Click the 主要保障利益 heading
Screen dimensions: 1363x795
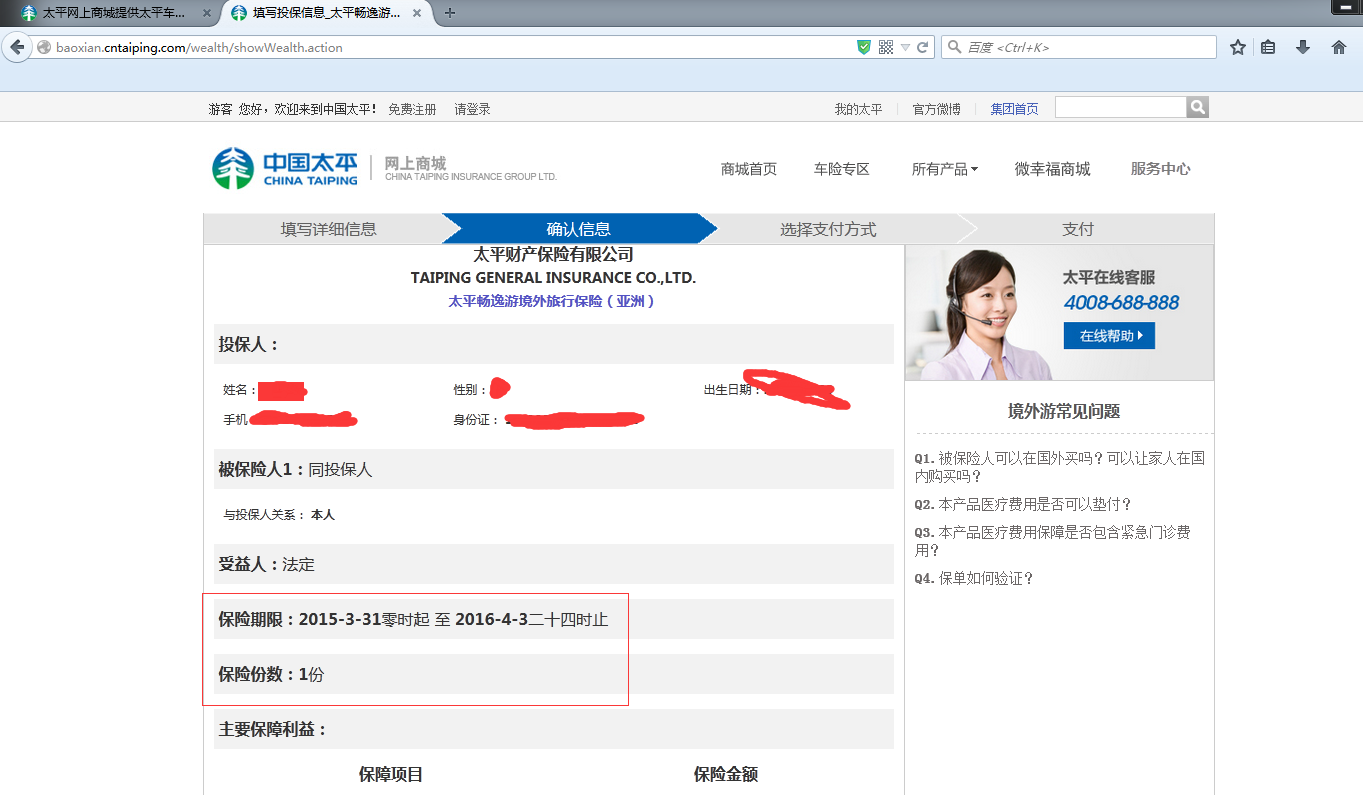273,730
